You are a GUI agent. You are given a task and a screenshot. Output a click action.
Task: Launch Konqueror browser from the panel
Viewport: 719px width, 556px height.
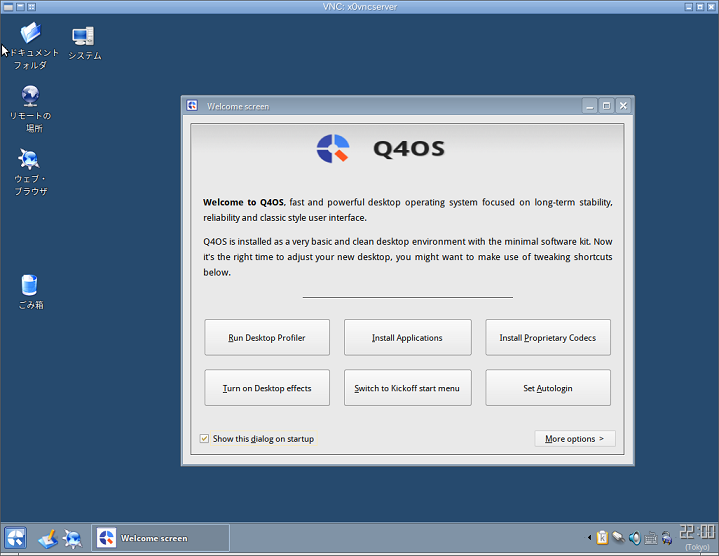tap(72, 539)
